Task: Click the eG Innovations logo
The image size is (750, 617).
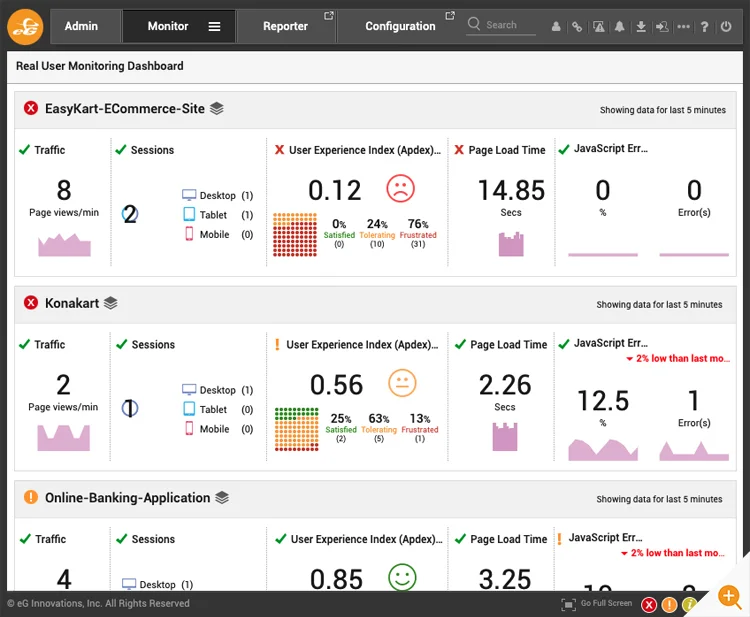Action: [25, 27]
